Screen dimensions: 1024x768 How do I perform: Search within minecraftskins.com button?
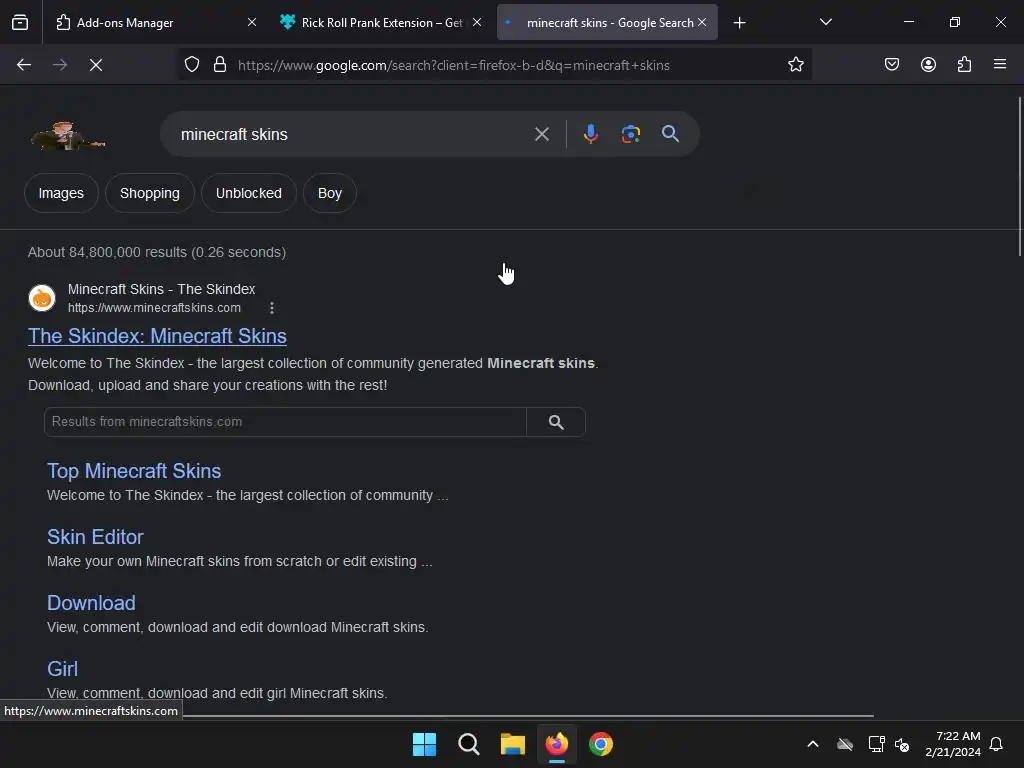[556, 422]
